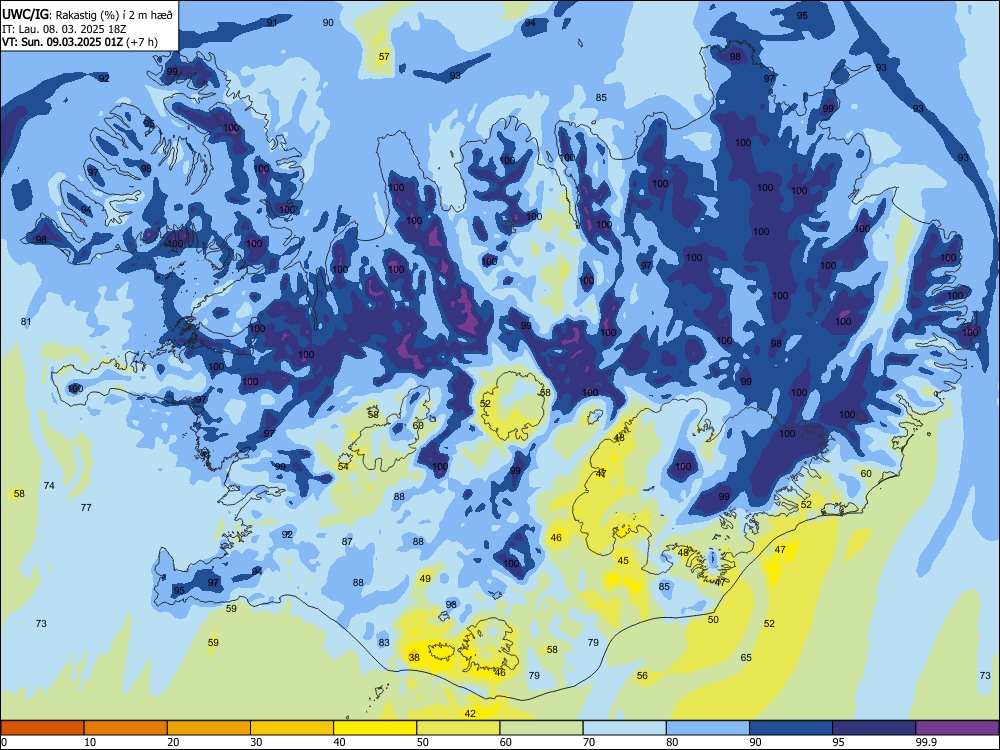
Task: Click the '38' humidity value on the map
Action: (x=414, y=657)
